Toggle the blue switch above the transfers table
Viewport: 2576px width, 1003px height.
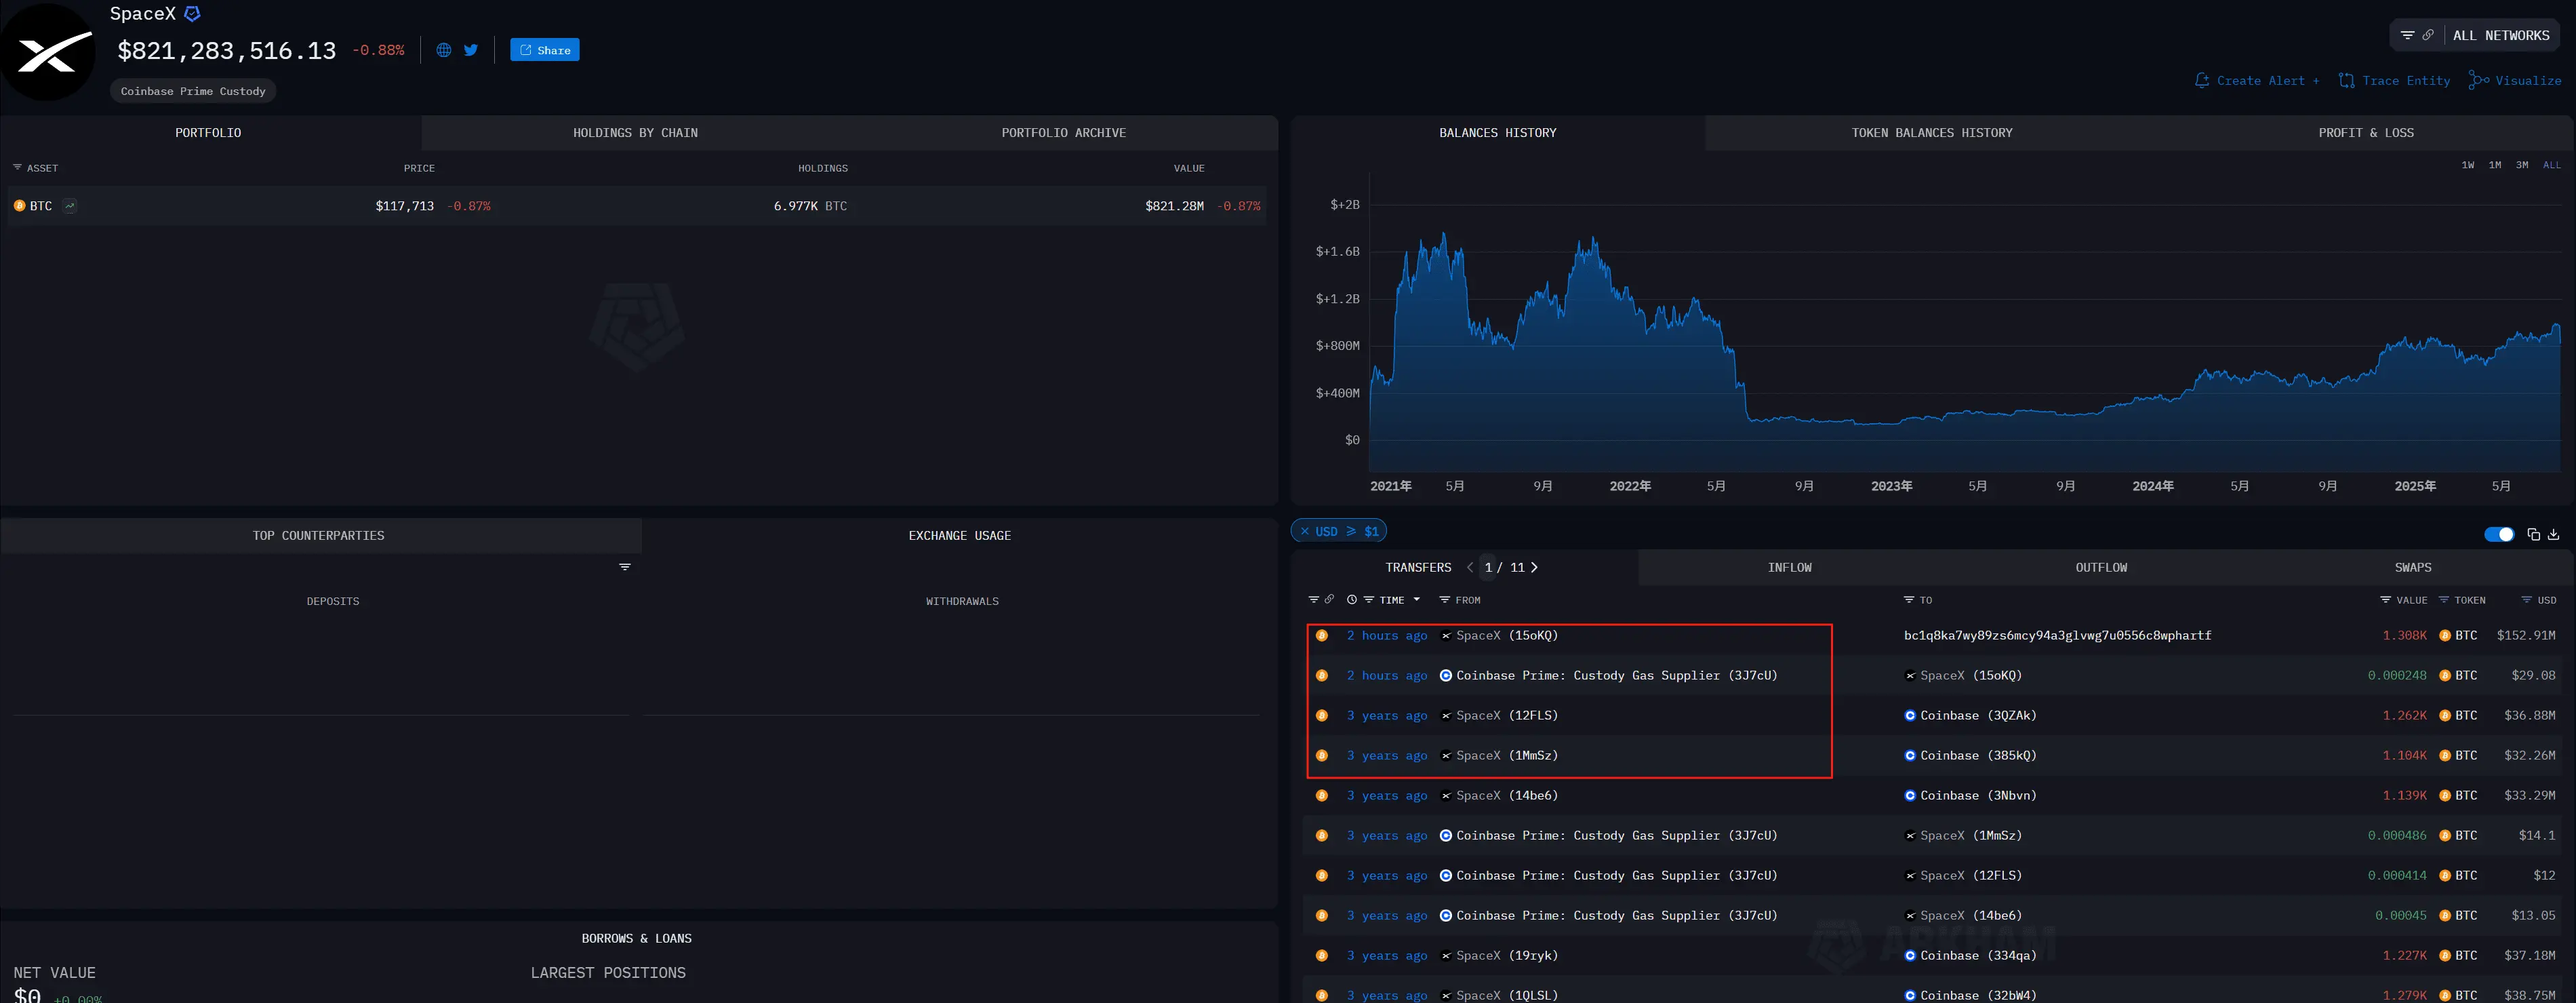click(2499, 534)
